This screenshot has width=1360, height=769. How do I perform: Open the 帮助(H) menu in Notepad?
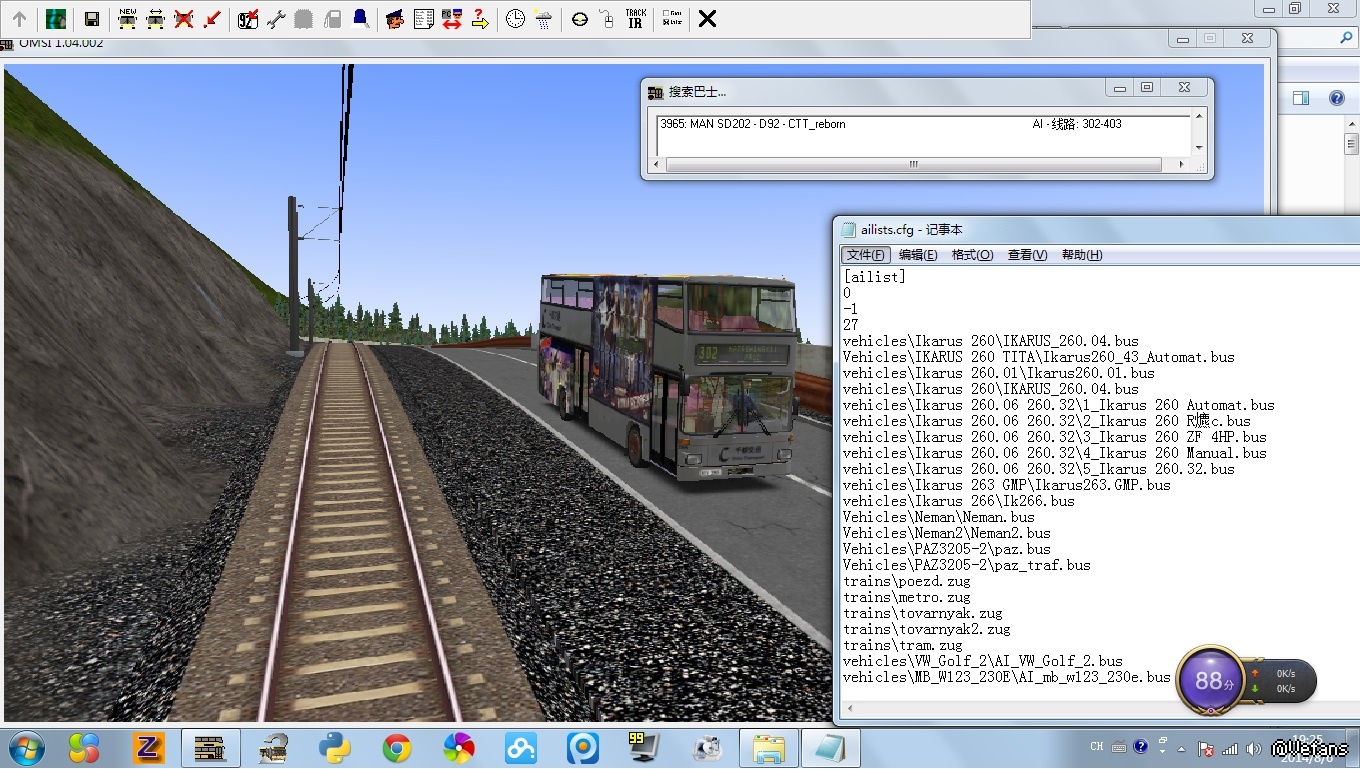click(x=1081, y=255)
